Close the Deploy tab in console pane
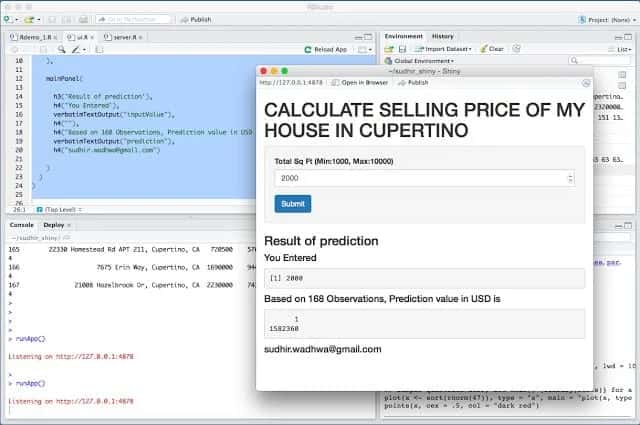The image size is (640, 425). coord(69,225)
